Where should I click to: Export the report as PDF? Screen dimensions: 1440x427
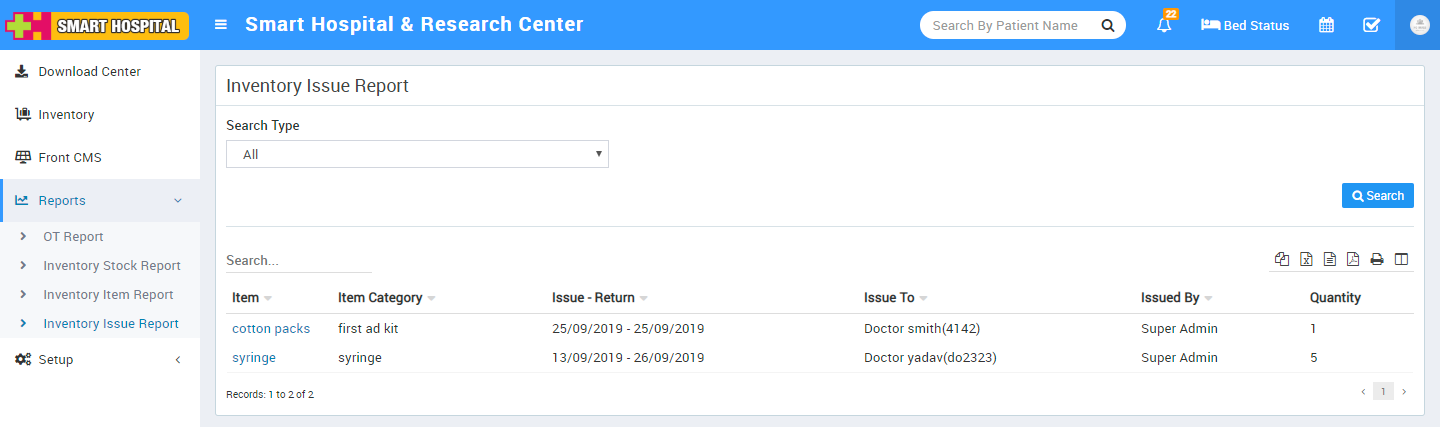tap(1353, 260)
